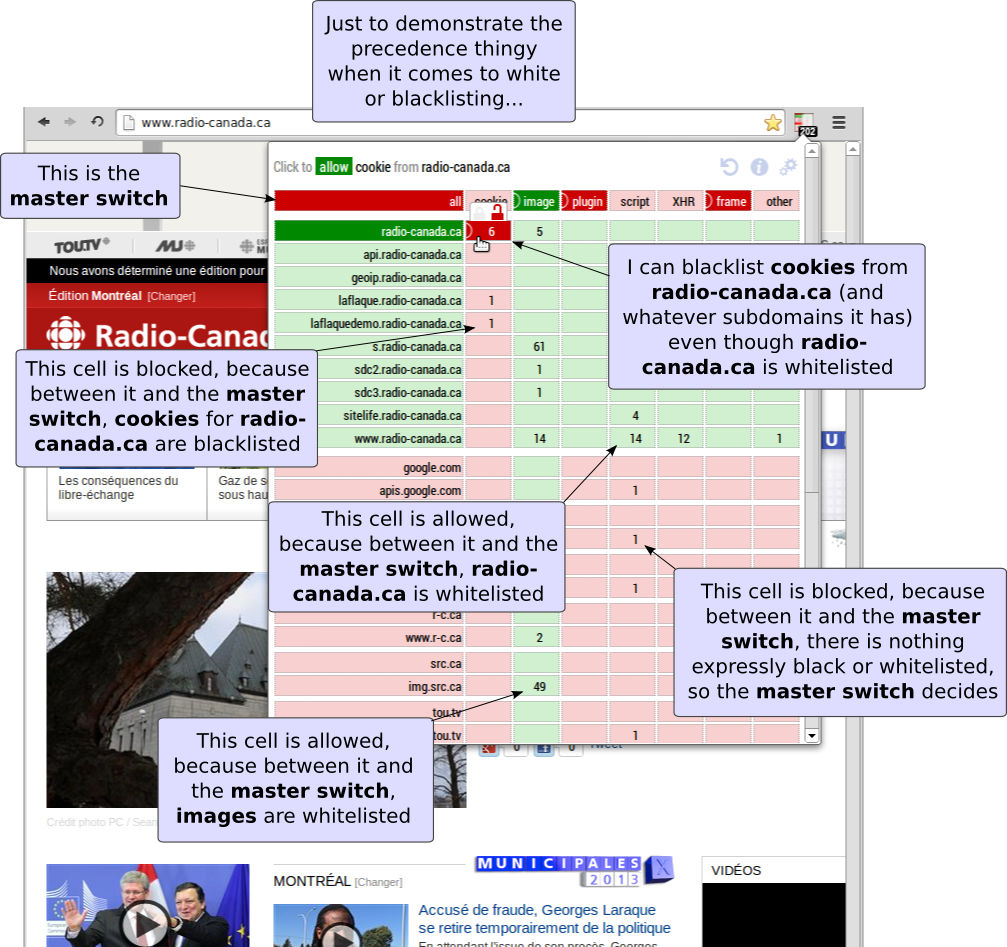Click the apis.google.com script cell showing 1
Screen dimensions: 1007x947
(x=632, y=491)
